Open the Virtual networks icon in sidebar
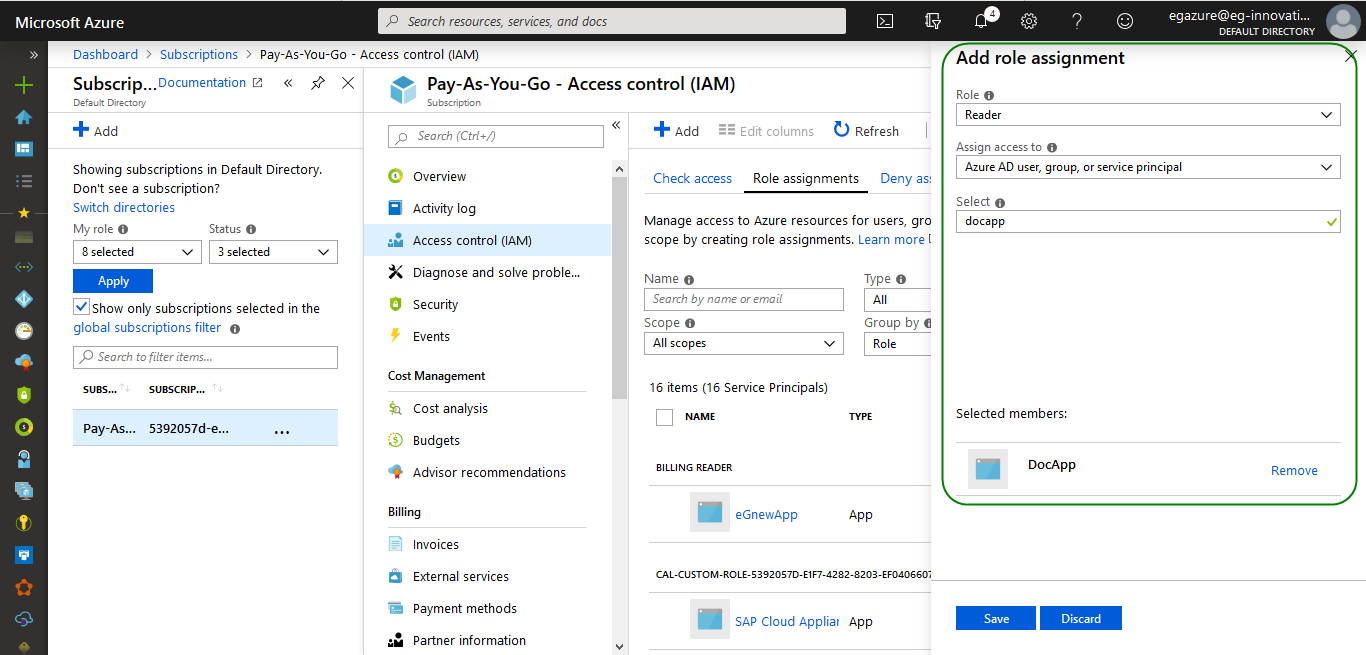The width and height of the screenshot is (1366, 655). pos(24,267)
